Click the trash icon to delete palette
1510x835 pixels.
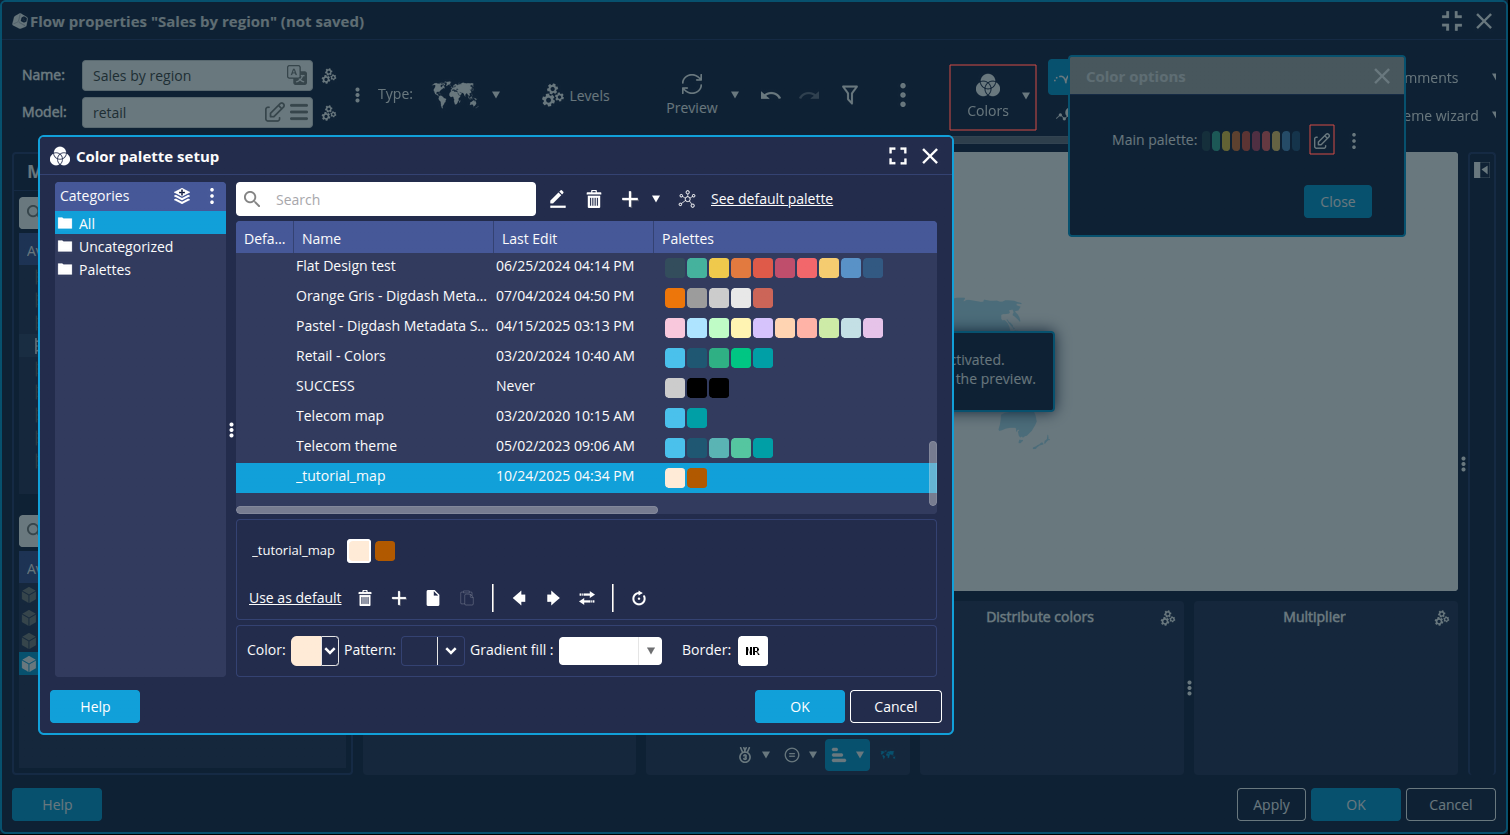point(594,198)
